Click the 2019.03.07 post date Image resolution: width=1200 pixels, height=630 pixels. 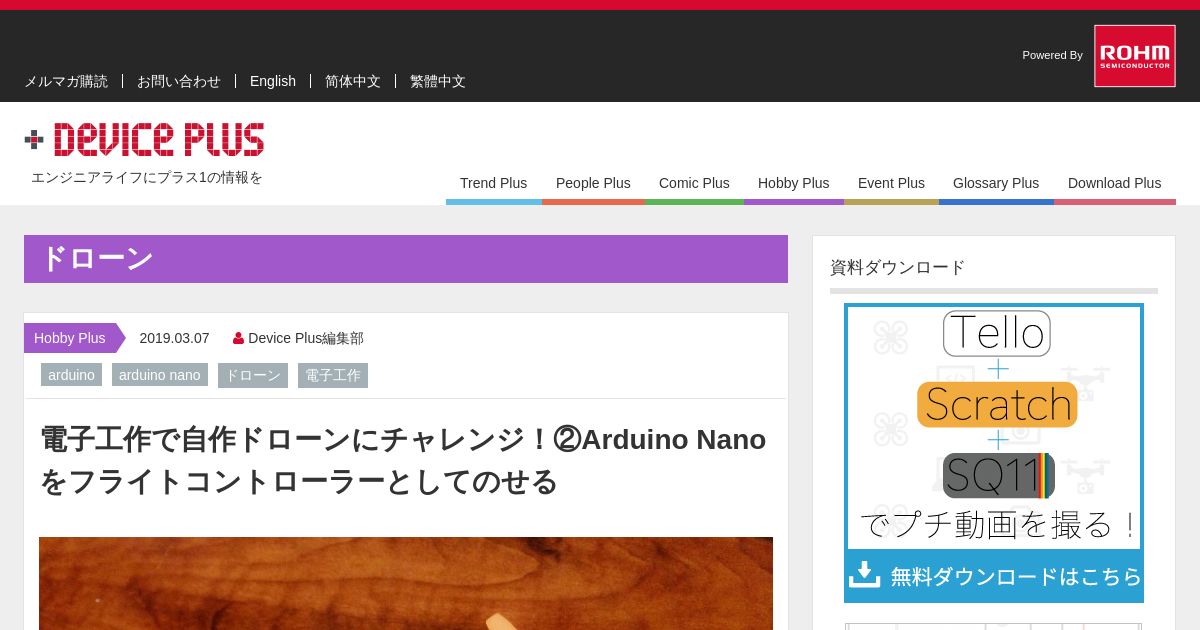(x=174, y=338)
